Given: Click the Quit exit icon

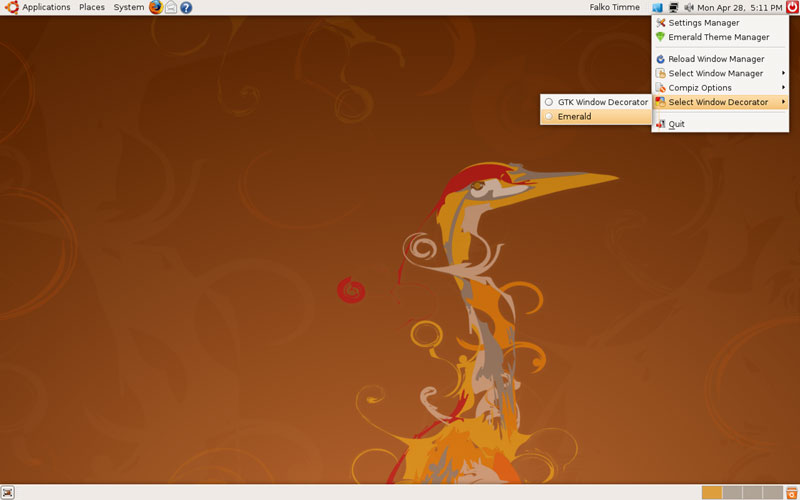Looking at the screenshot, I should click(x=661, y=124).
